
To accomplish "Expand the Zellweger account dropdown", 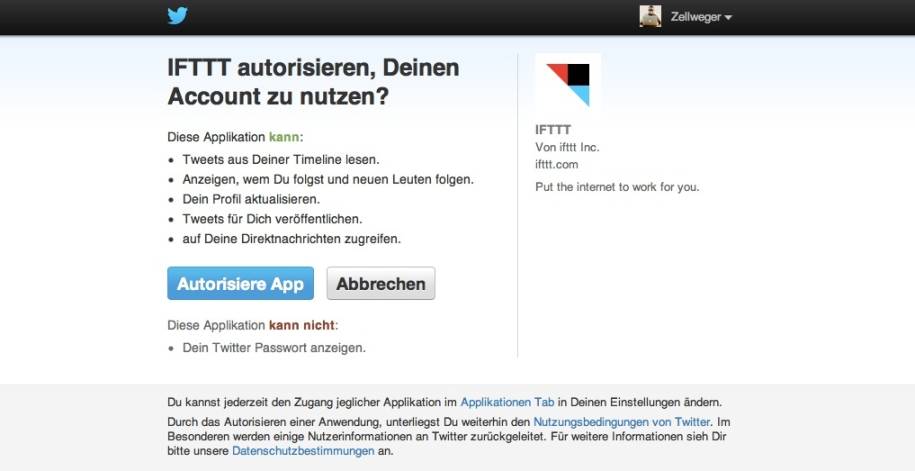I will point(701,17).
